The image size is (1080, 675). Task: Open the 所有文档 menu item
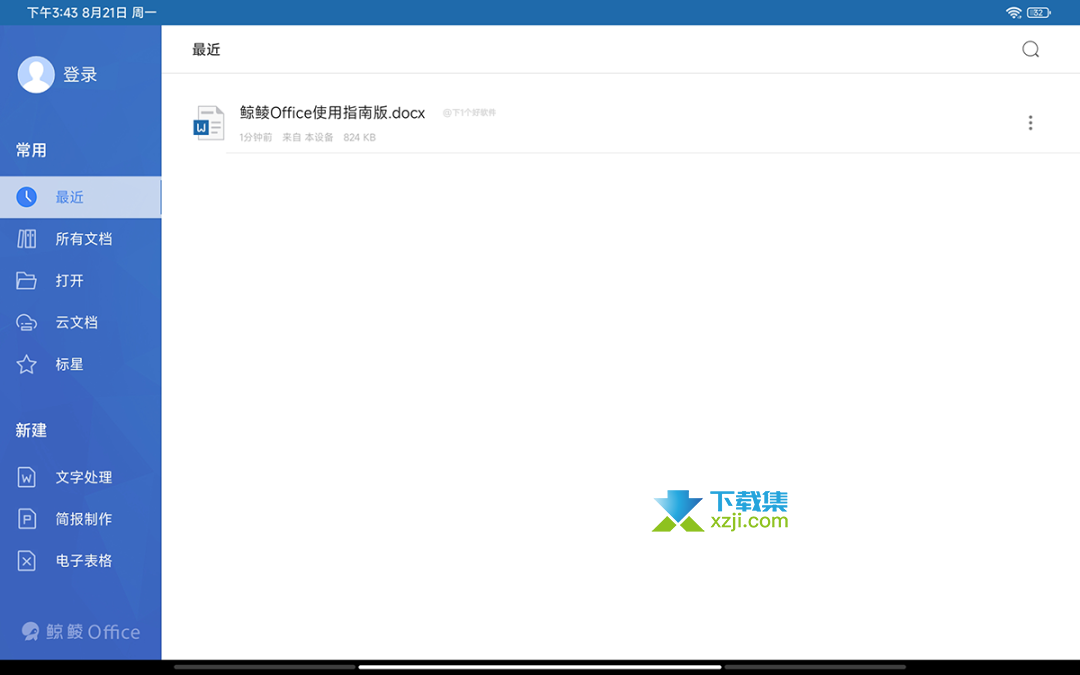pyautogui.click(x=81, y=239)
